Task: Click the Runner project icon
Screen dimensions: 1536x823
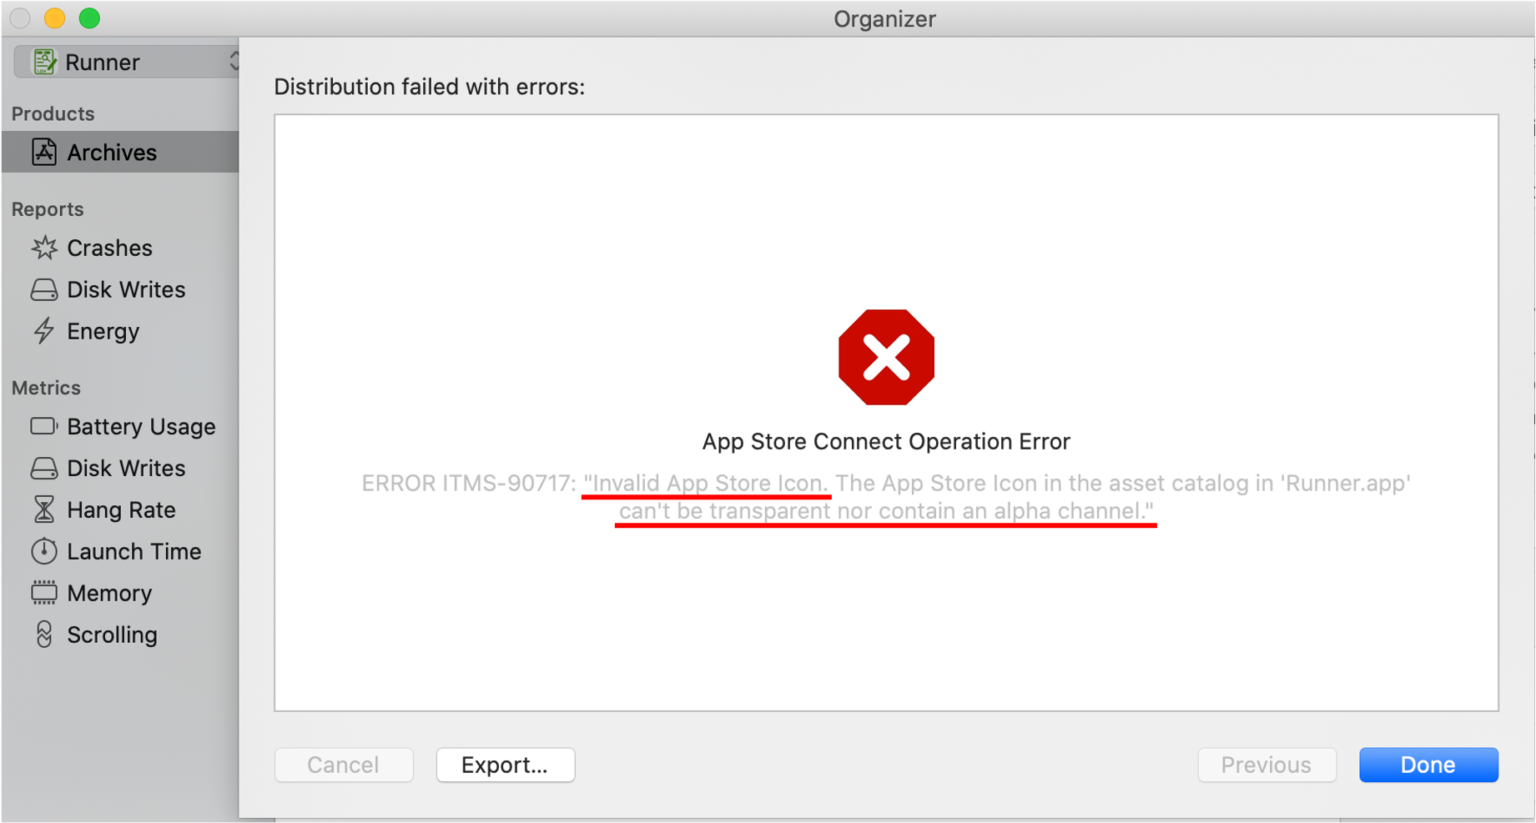Action: coord(42,61)
